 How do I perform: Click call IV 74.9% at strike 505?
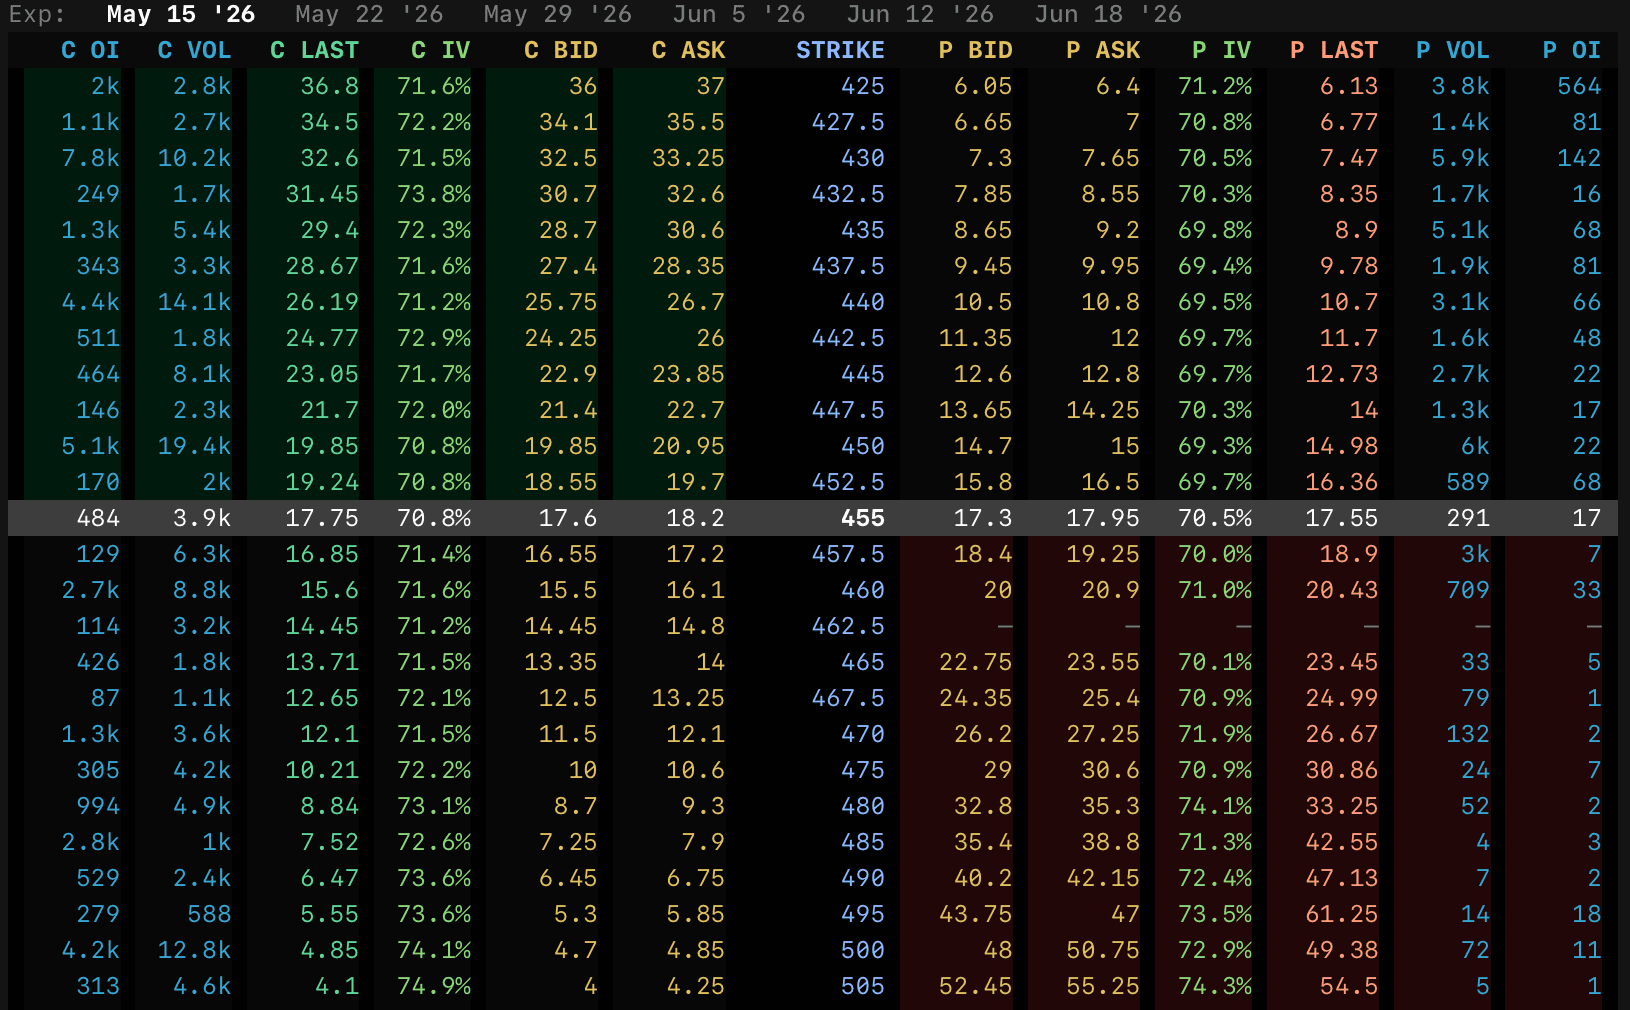[433, 986]
